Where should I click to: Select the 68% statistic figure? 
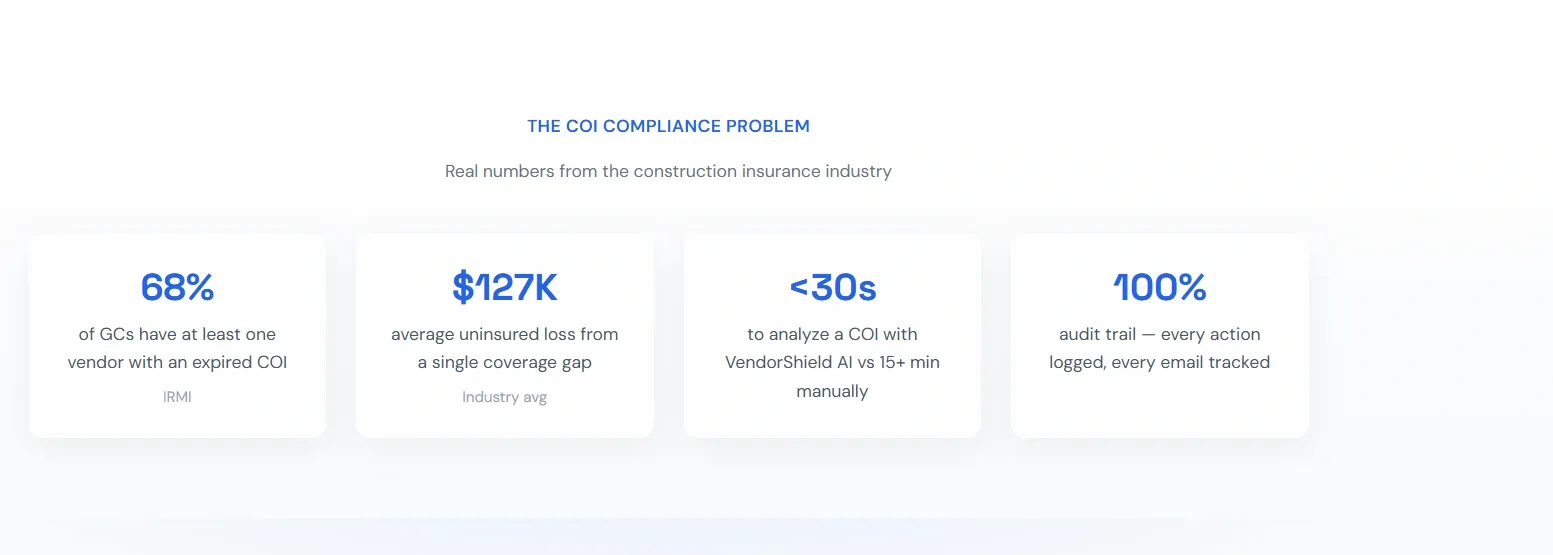pyautogui.click(x=177, y=287)
